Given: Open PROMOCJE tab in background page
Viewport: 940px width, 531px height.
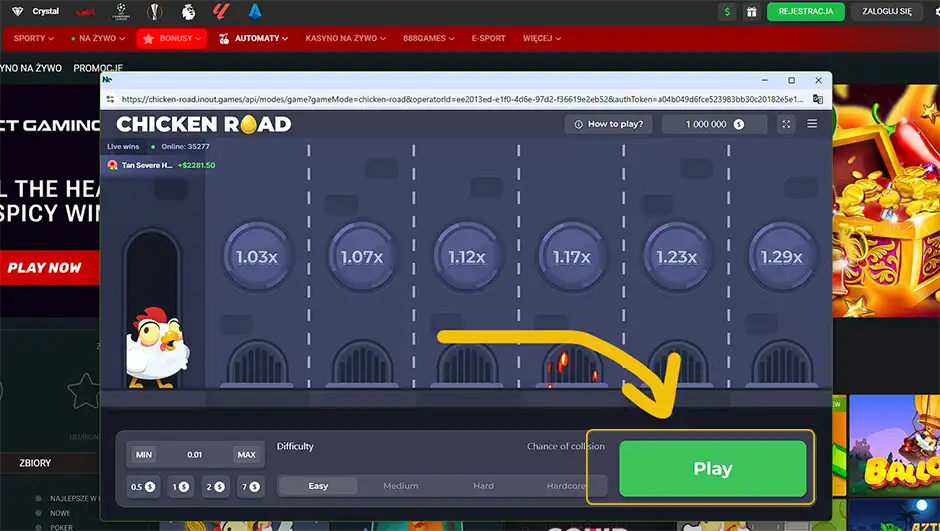Looking at the screenshot, I should click(98, 68).
